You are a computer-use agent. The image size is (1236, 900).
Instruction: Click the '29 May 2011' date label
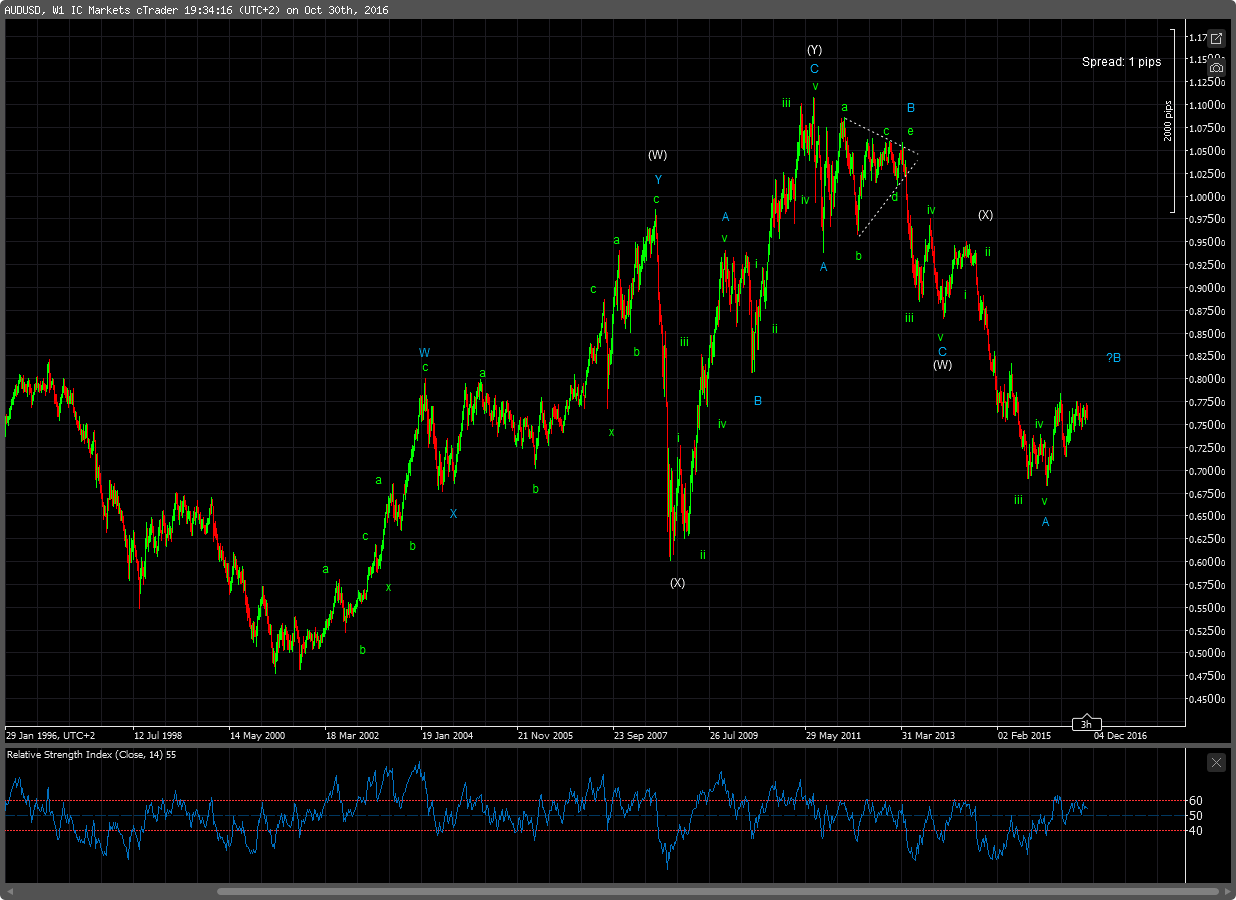[833, 735]
